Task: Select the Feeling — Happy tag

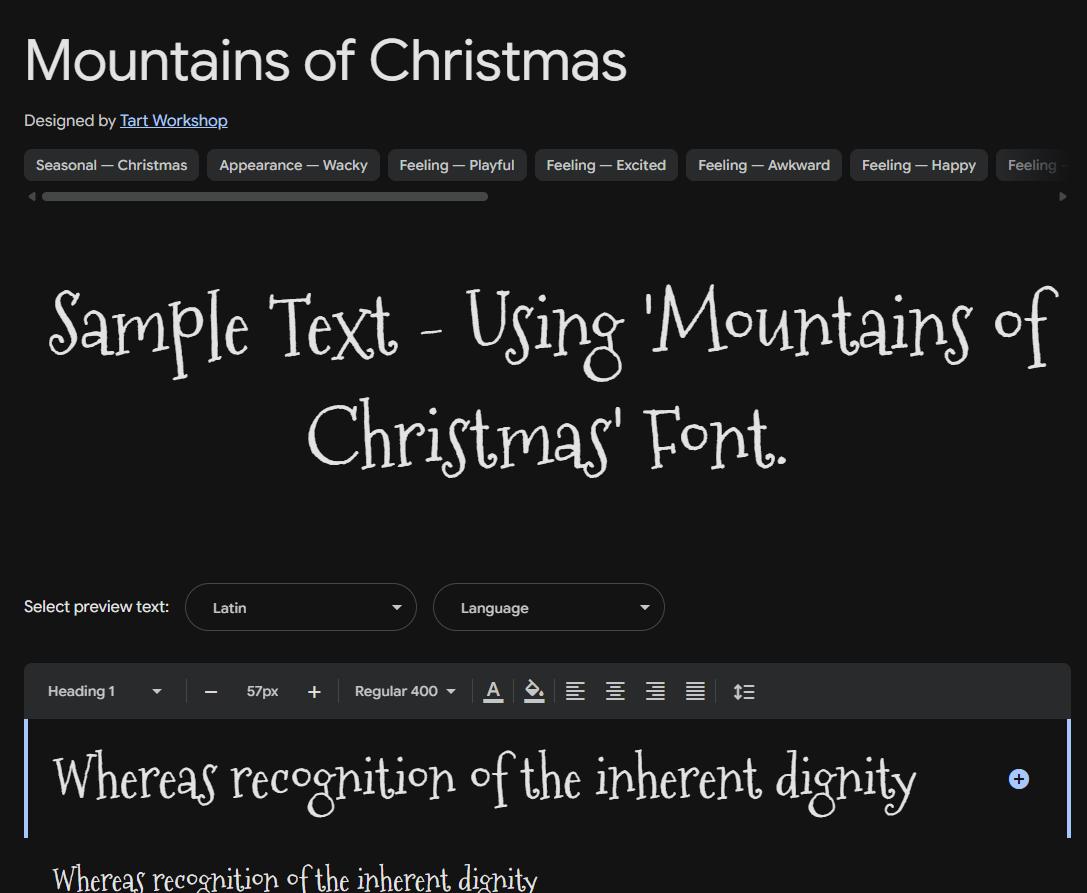Action: 919,165
